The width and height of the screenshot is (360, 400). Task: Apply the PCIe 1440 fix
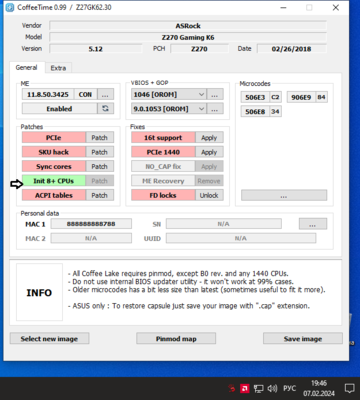coord(209,152)
